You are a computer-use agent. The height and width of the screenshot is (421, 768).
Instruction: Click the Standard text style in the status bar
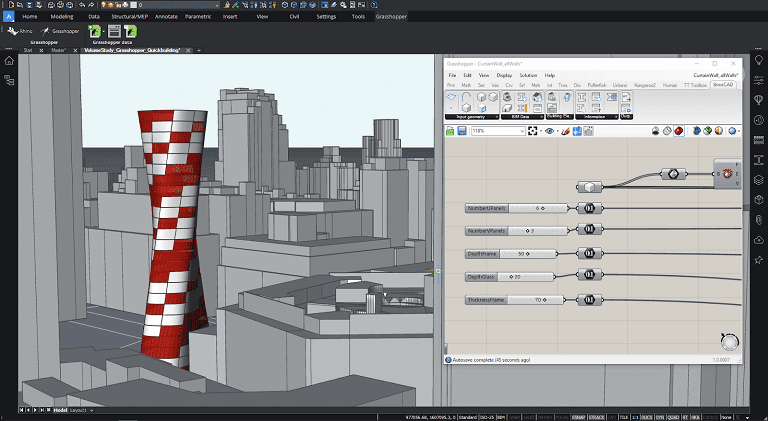468,417
